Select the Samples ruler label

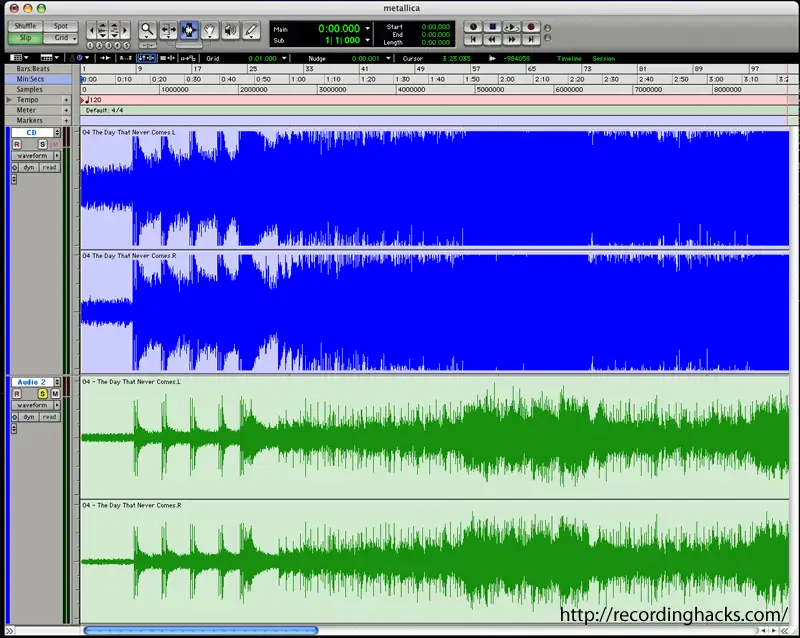click(x=30, y=90)
